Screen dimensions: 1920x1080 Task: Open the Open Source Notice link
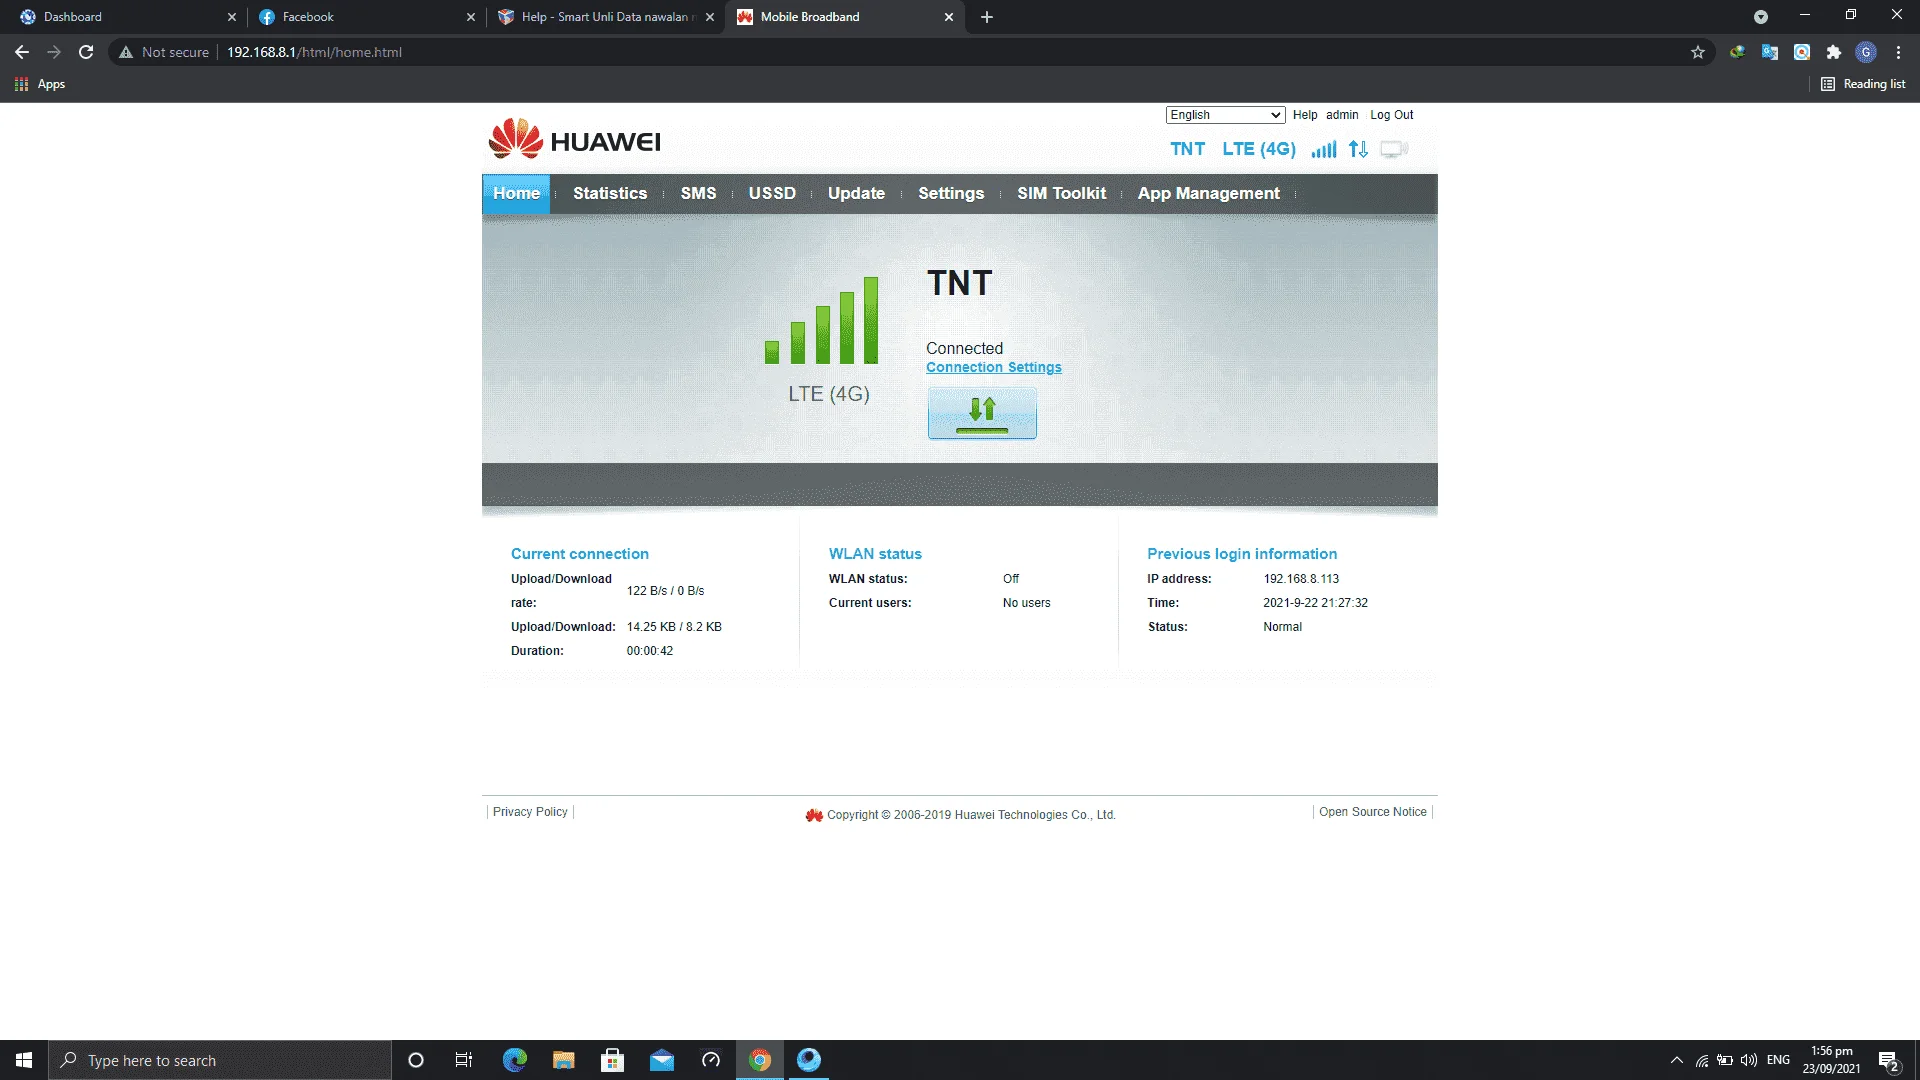point(1373,812)
